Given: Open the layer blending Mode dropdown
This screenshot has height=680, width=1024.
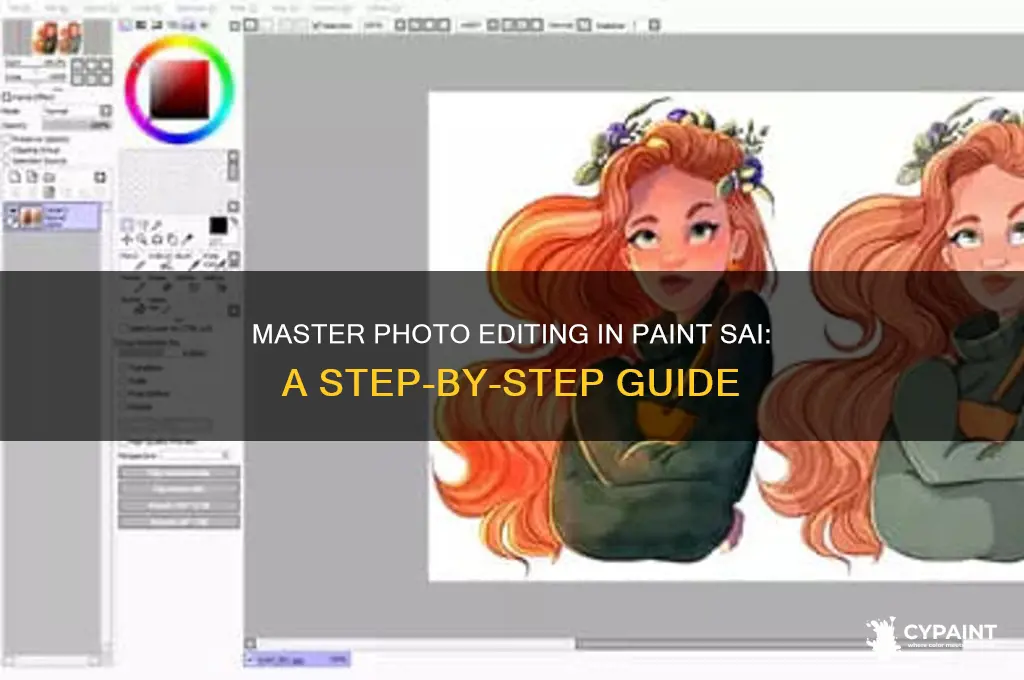Looking at the screenshot, I should coord(77,111).
